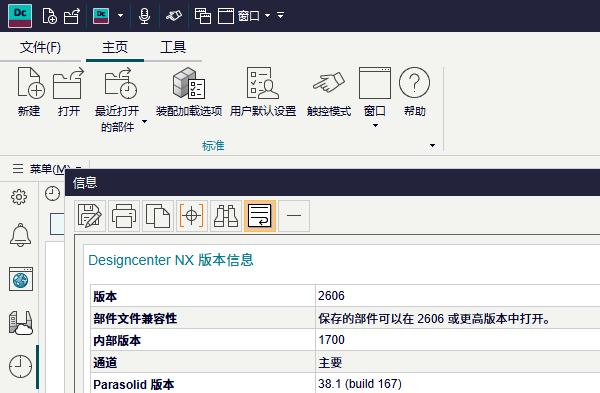Click the 窗口 ribbon icon
Screen dimensions: 600x393
coord(375,83)
